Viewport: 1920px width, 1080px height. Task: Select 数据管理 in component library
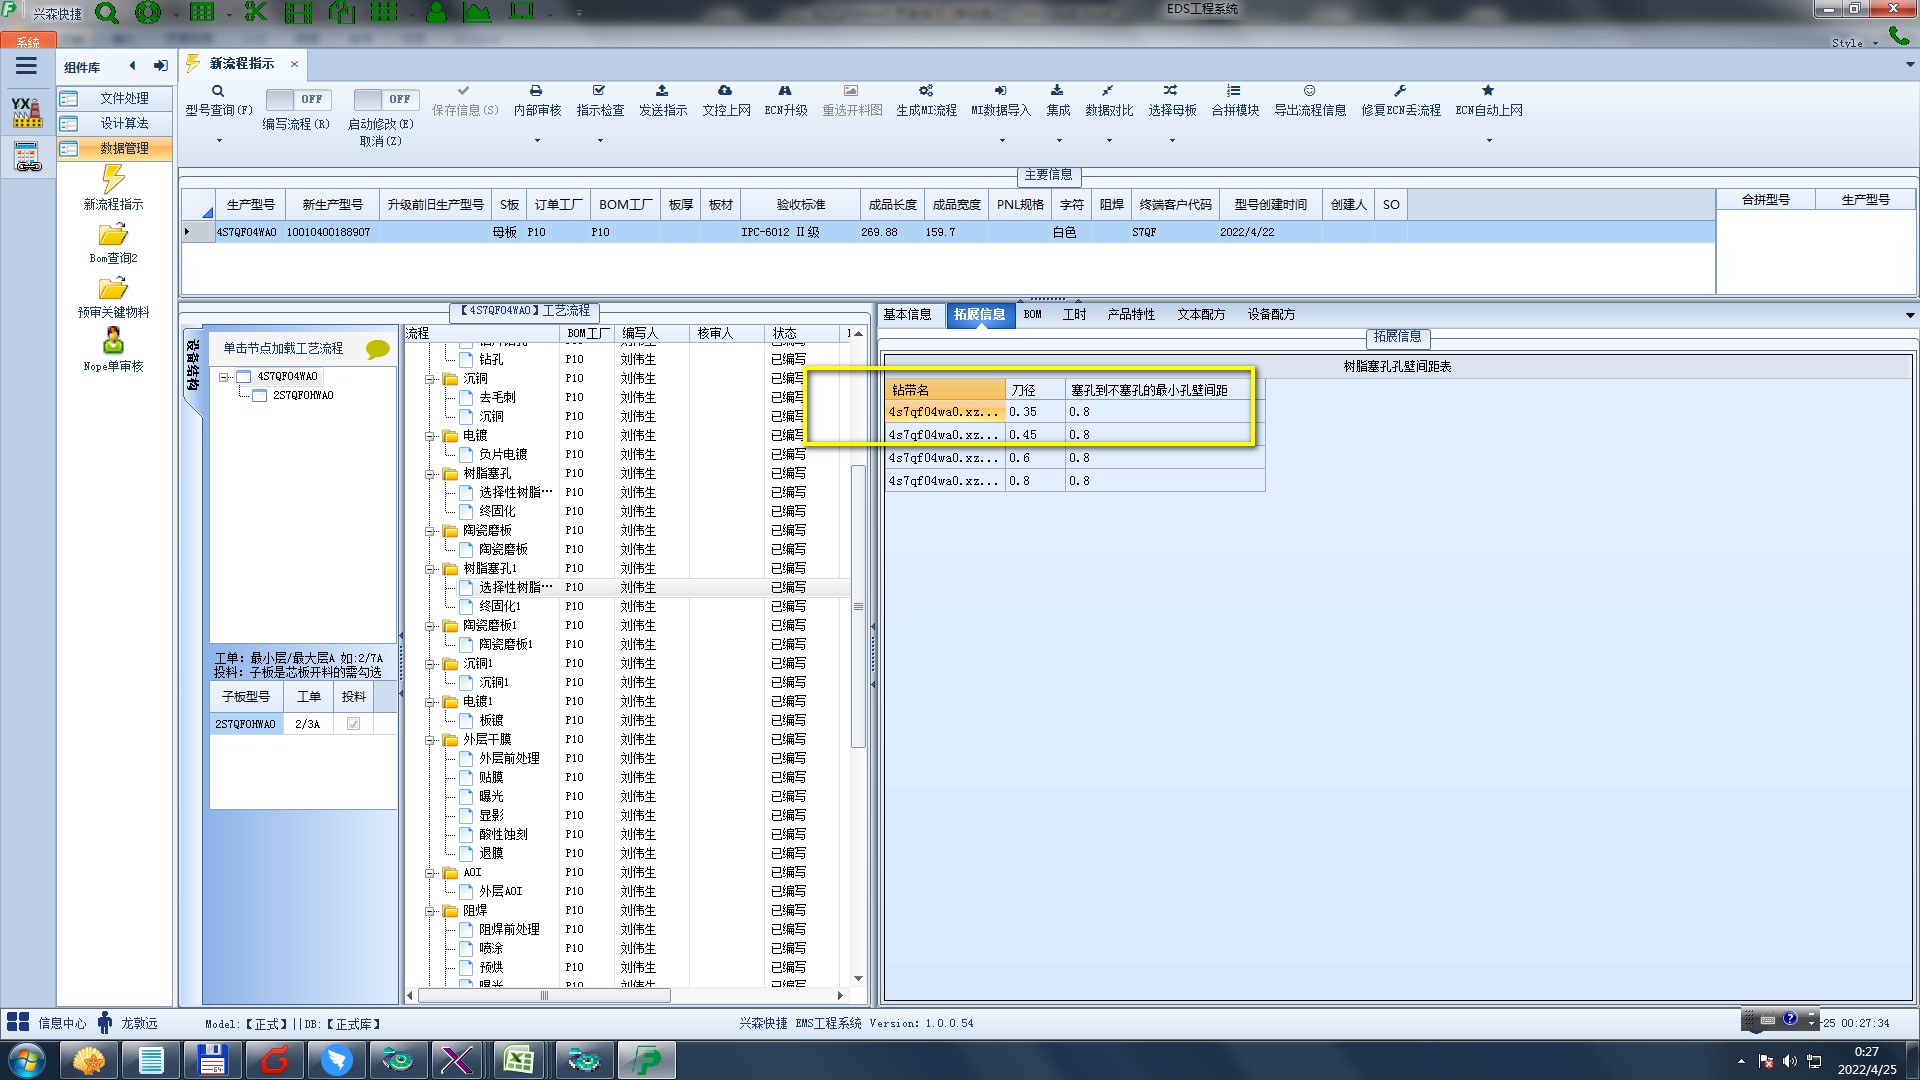click(x=124, y=148)
